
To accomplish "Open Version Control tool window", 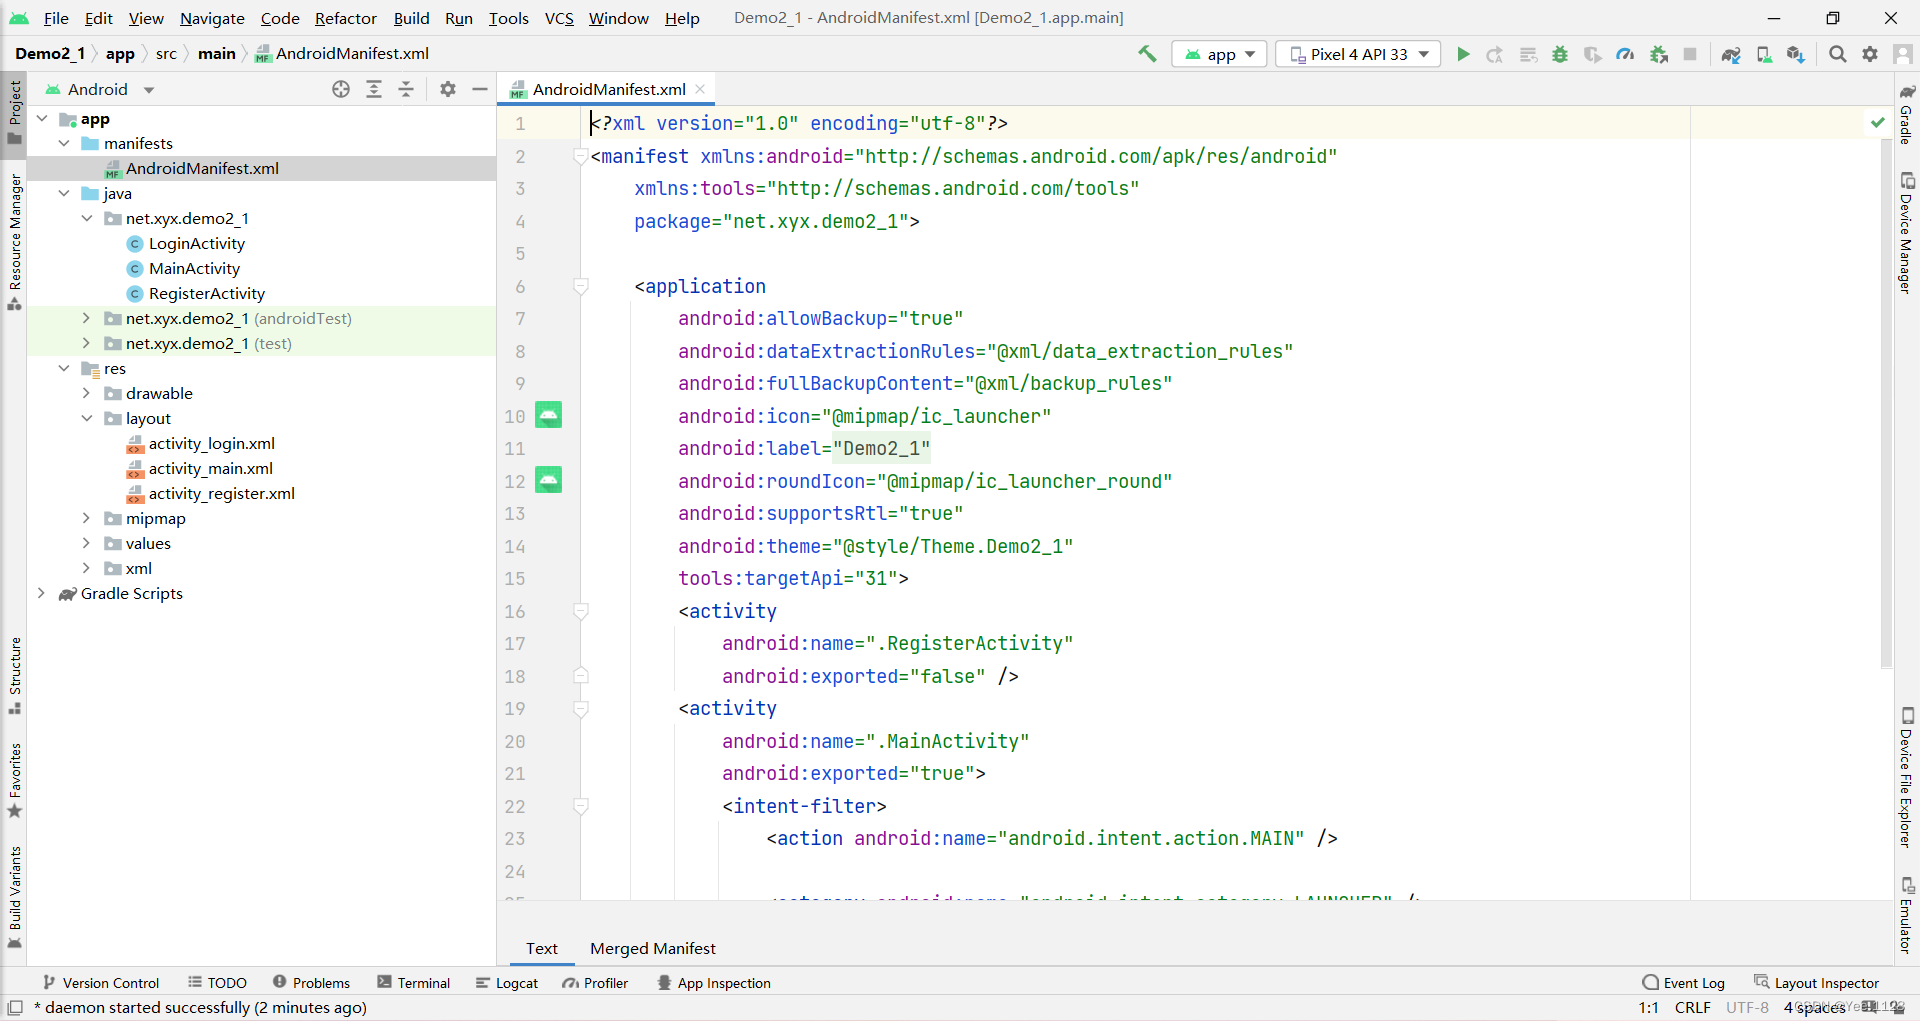I will (101, 983).
